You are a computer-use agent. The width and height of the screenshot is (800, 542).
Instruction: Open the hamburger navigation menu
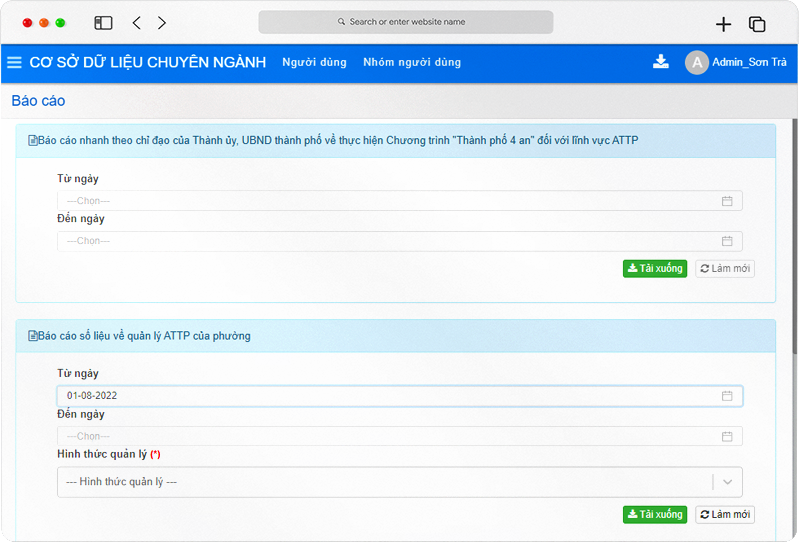(14, 62)
